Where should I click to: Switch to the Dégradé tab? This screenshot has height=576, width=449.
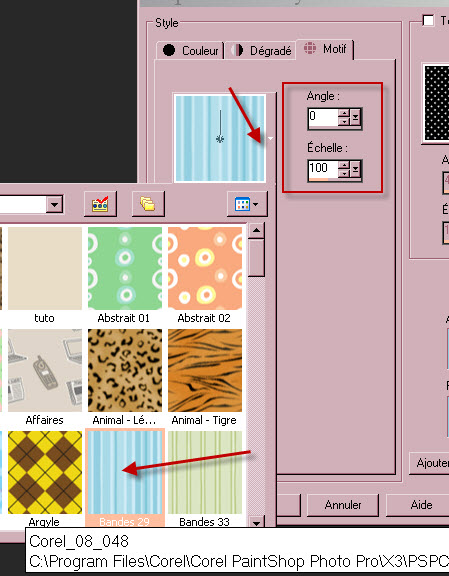261,50
